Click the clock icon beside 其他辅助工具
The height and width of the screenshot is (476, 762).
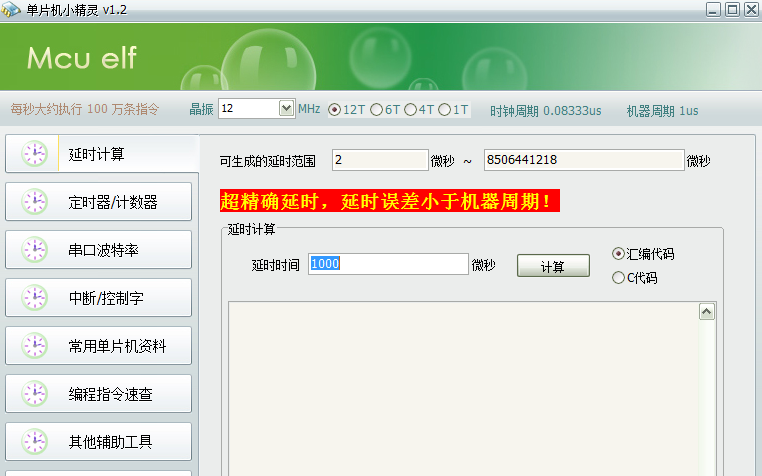pyautogui.click(x=35, y=441)
